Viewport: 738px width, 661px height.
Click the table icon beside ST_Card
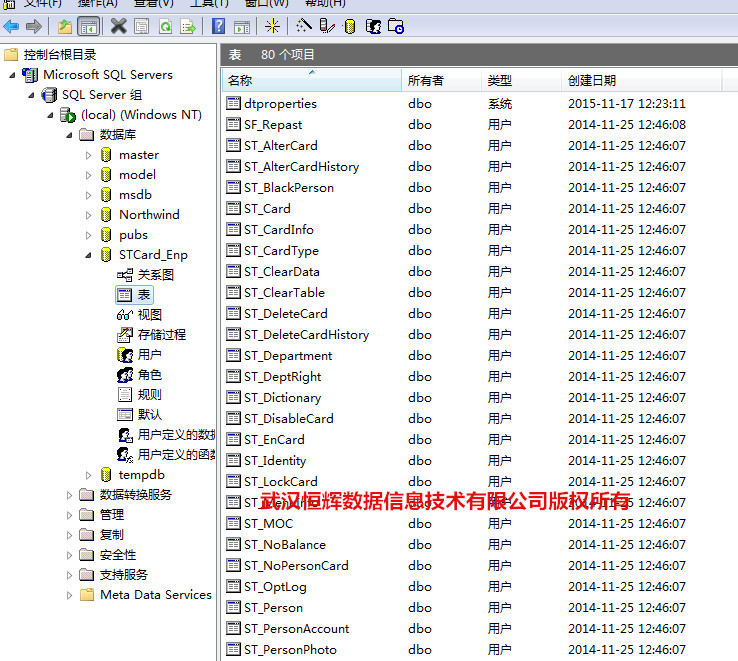(233, 208)
